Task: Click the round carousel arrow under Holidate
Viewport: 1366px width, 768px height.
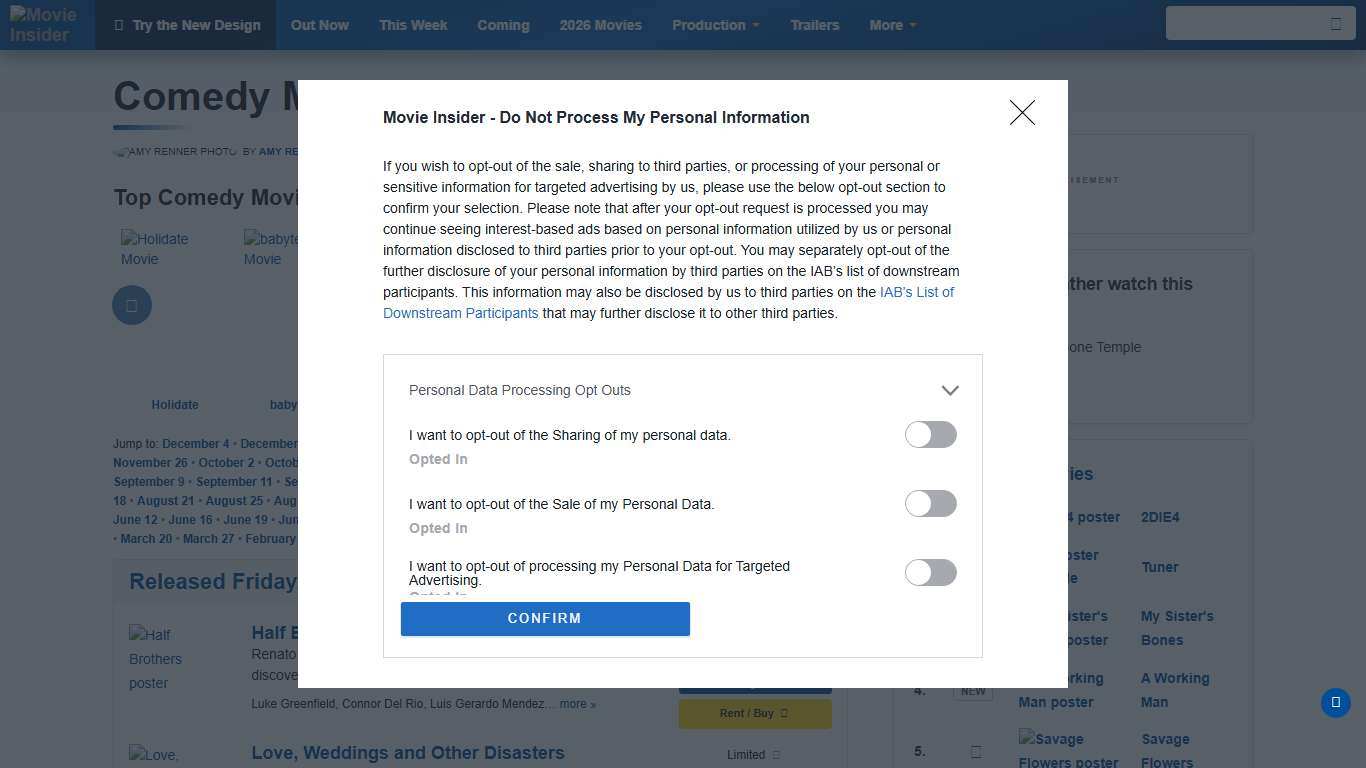Action: 132,305
